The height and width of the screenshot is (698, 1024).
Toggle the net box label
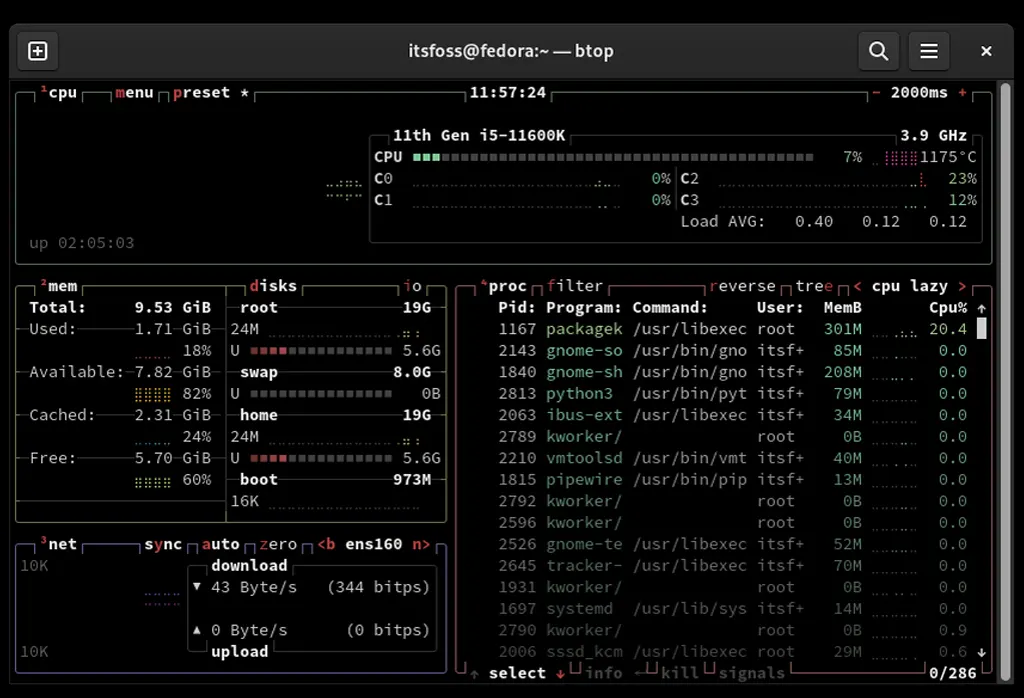tap(59, 544)
